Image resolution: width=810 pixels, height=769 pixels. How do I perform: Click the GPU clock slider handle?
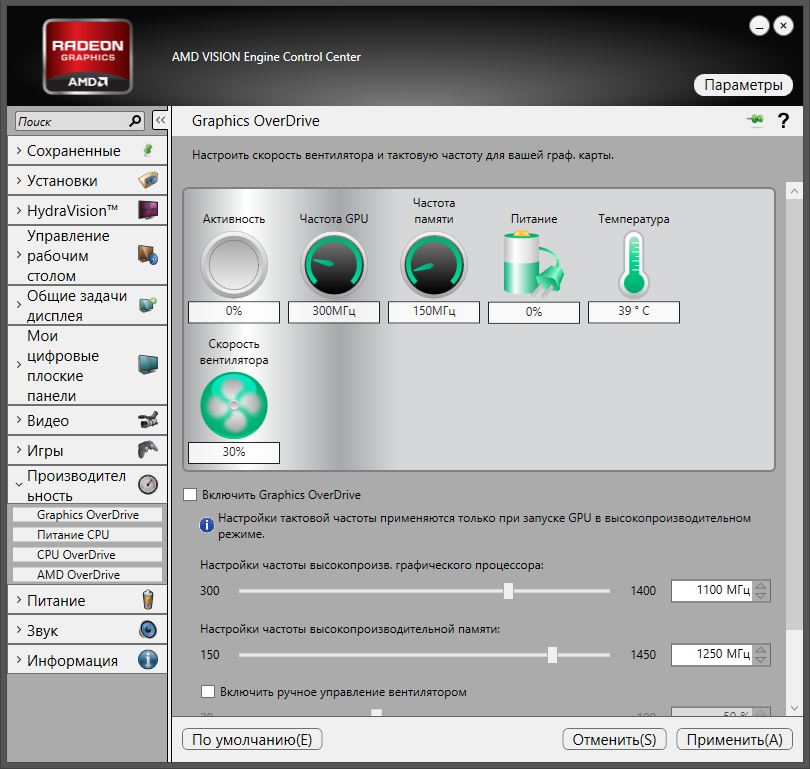coord(508,591)
